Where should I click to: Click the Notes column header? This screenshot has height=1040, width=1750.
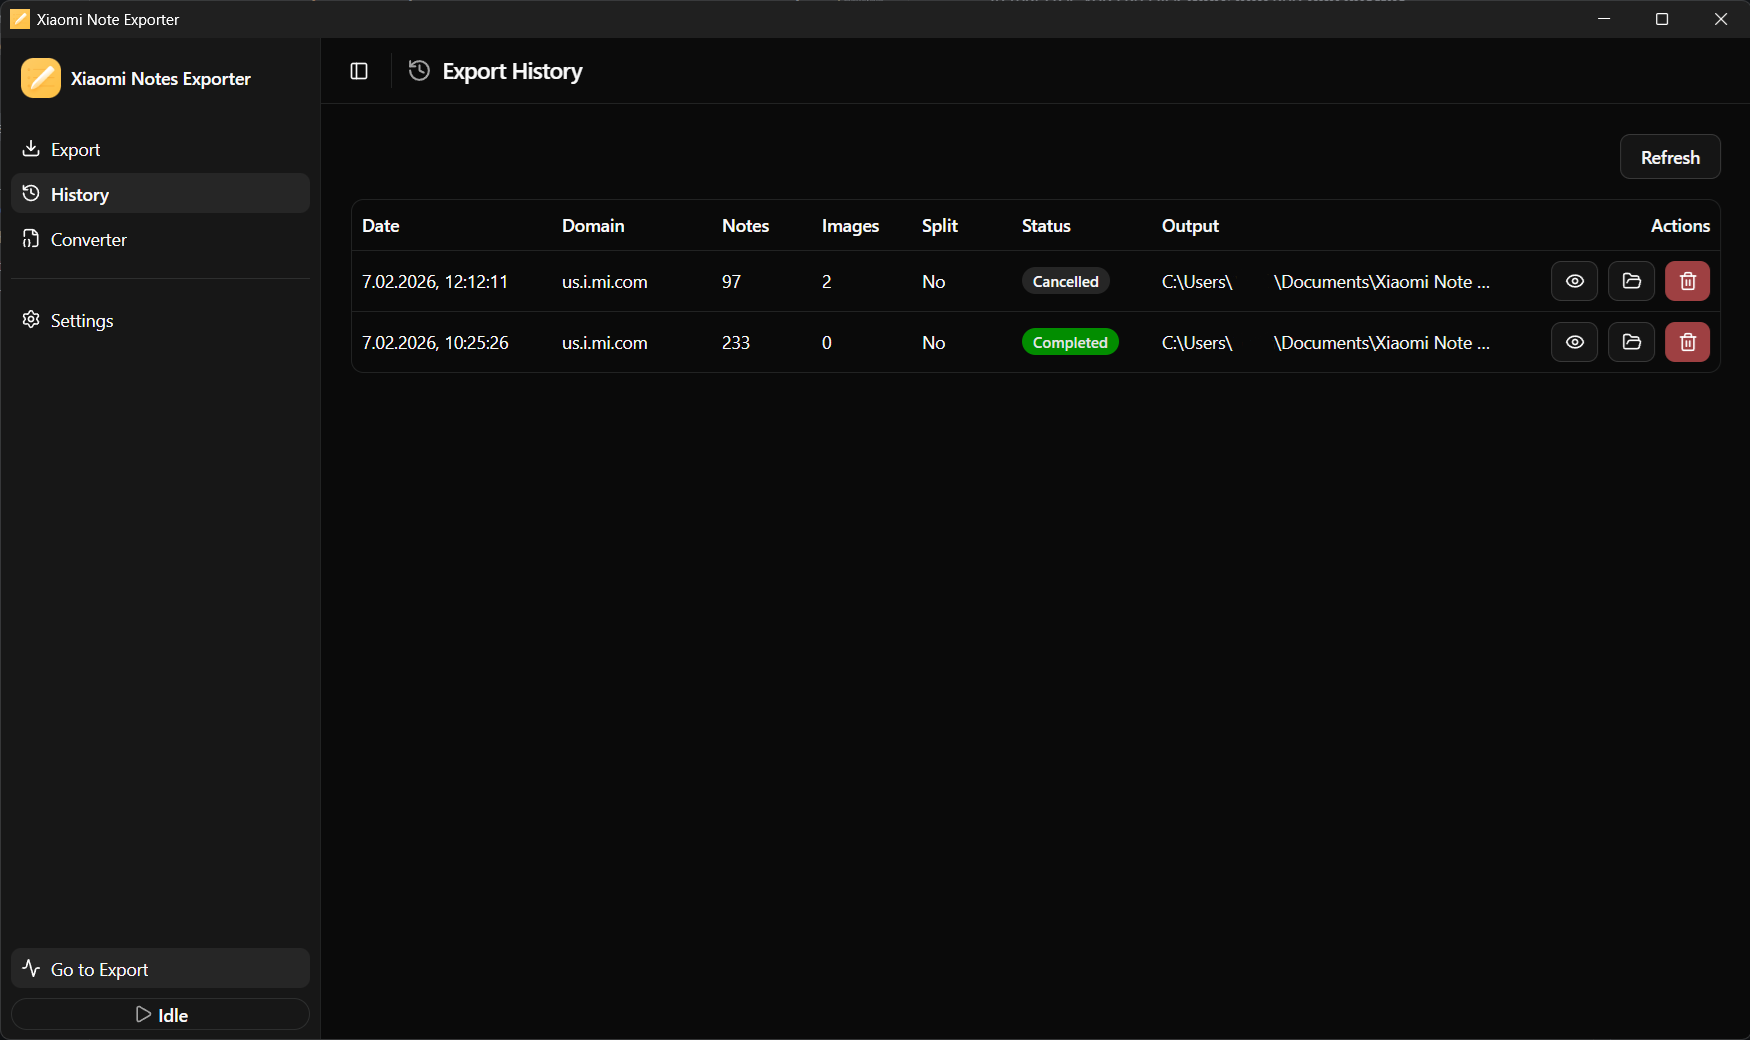point(745,226)
